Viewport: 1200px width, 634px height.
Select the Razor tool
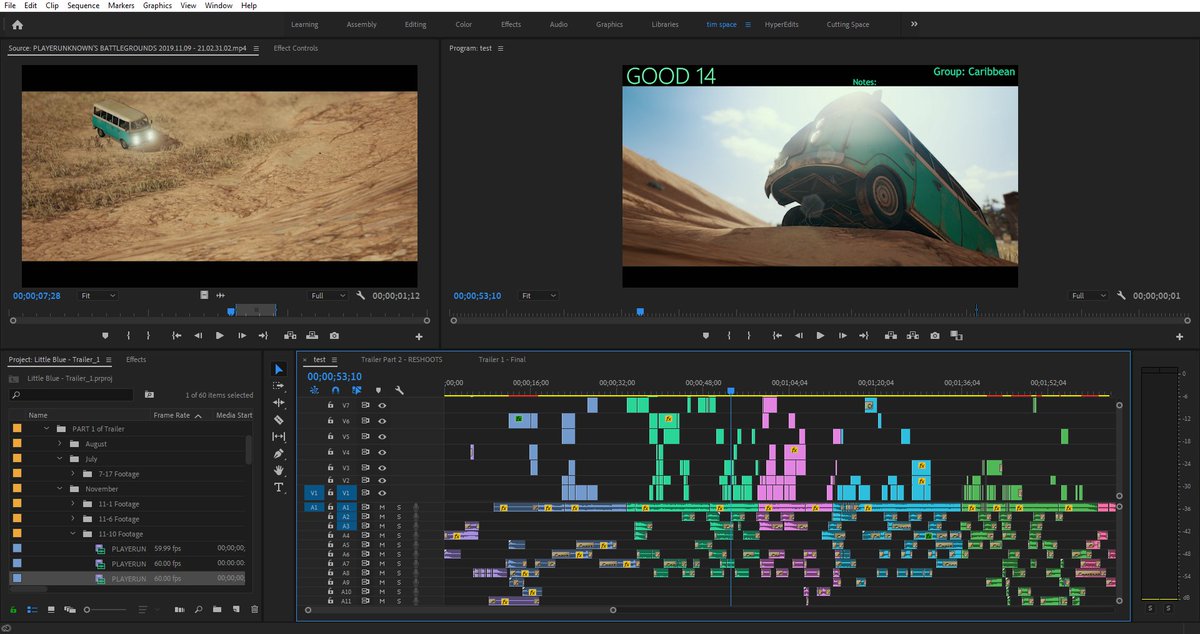click(x=279, y=420)
